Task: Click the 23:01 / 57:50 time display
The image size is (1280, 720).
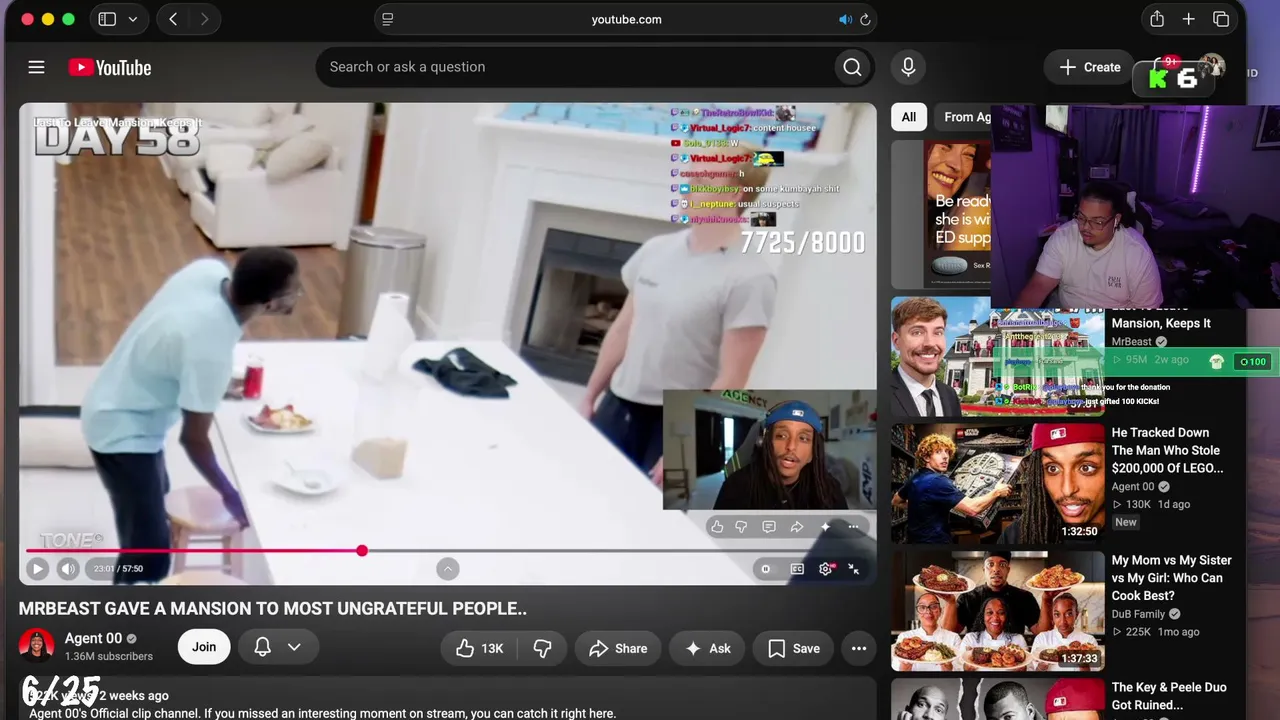Action: (x=118, y=569)
